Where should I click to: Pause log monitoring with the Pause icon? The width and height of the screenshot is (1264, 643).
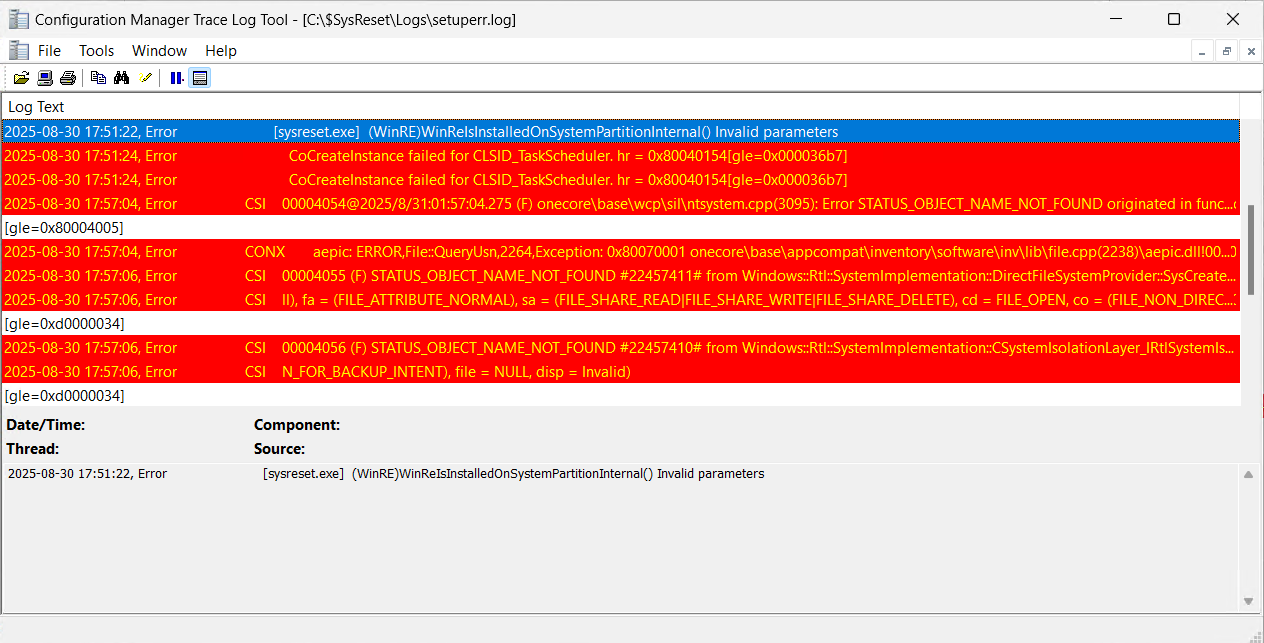pos(177,78)
